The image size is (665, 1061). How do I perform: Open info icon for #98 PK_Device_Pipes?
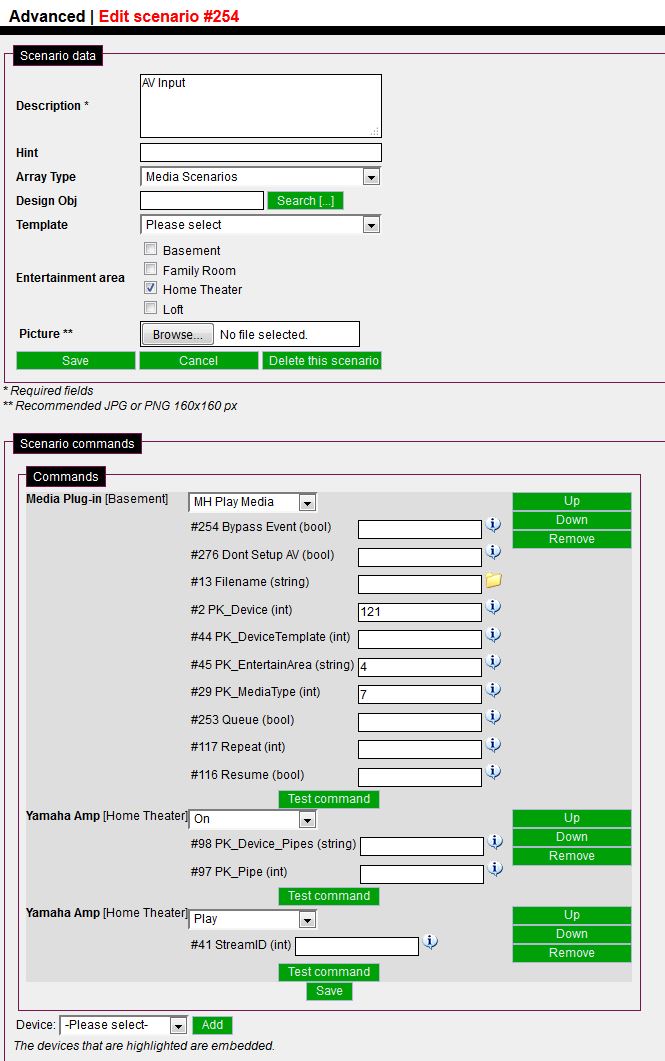click(x=496, y=841)
